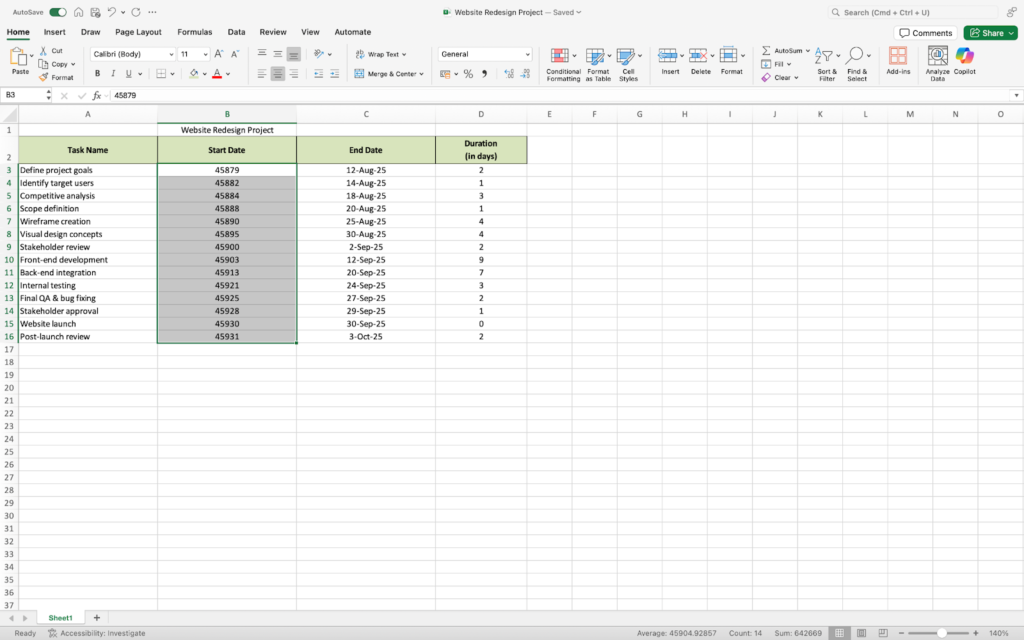Apply percent style to selection

pos(468,74)
